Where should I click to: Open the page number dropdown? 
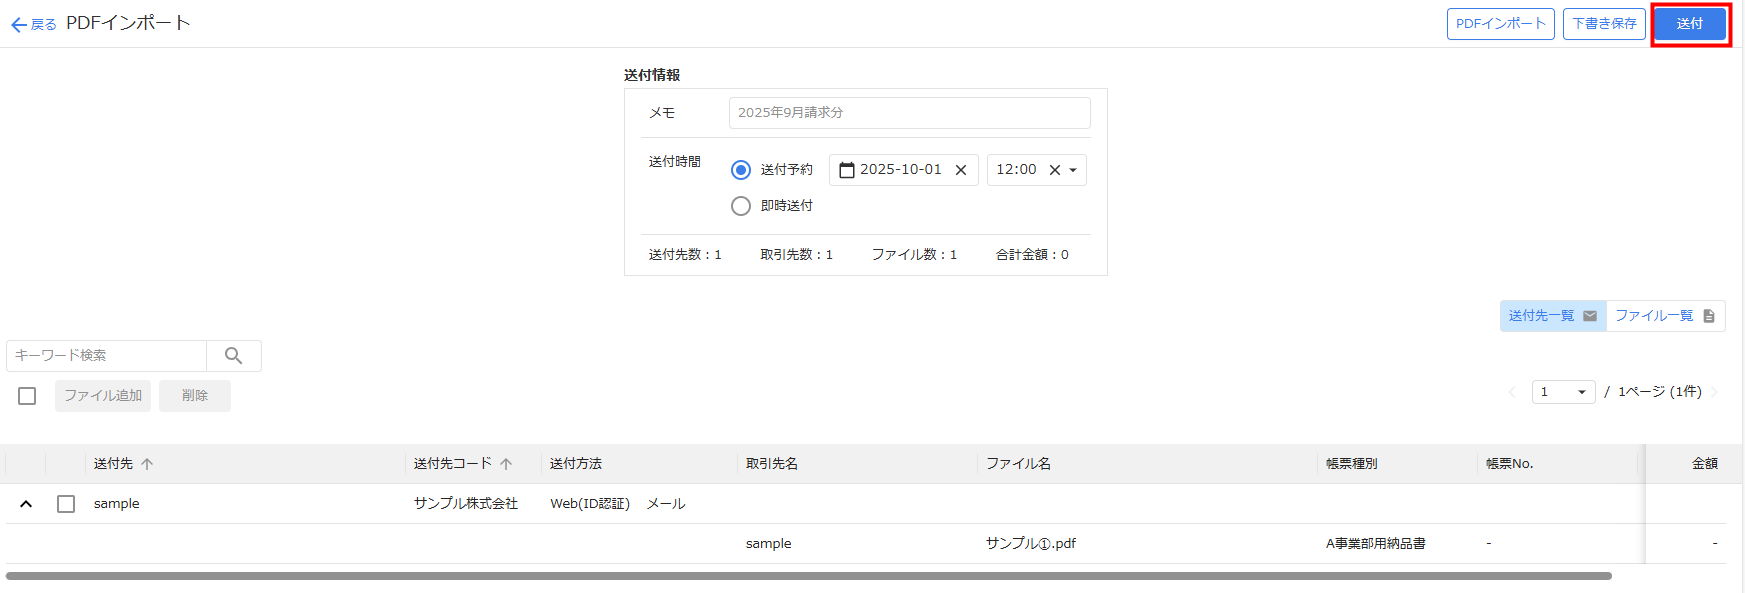[1563, 392]
